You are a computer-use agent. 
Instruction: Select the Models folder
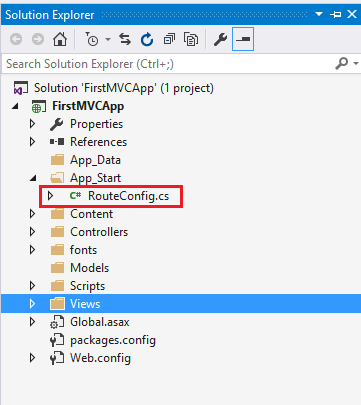89,268
